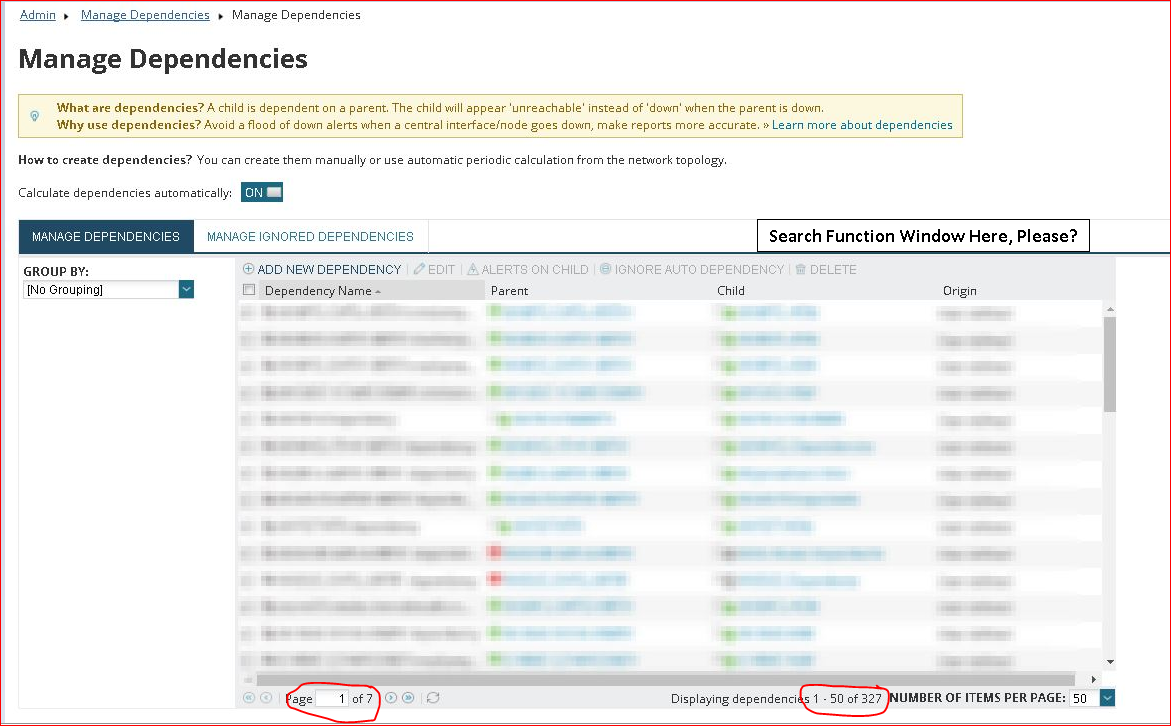Click the items per page value field

pyautogui.click(x=1084, y=698)
